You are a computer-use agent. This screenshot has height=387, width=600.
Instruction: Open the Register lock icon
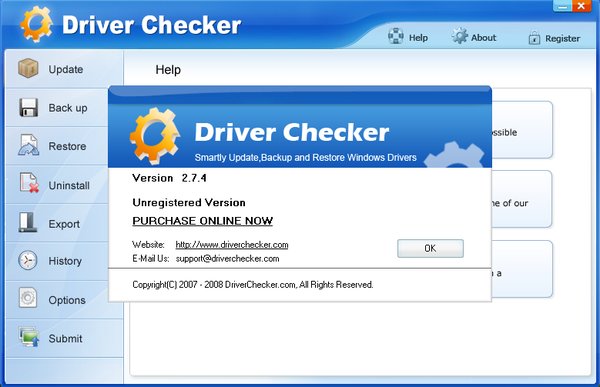pos(534,38)
